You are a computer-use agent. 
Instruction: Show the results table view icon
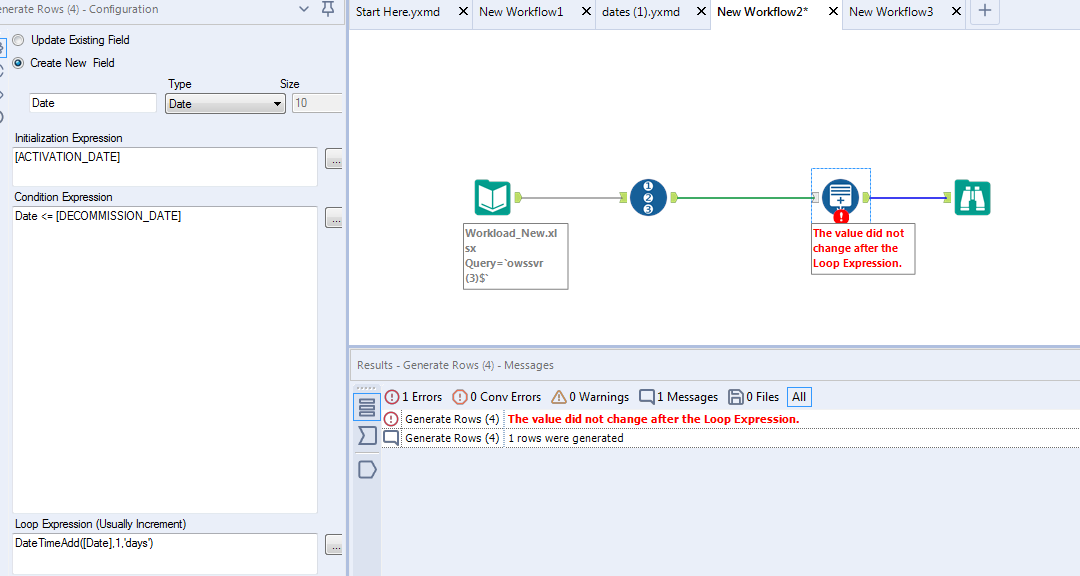pos(367,407)
